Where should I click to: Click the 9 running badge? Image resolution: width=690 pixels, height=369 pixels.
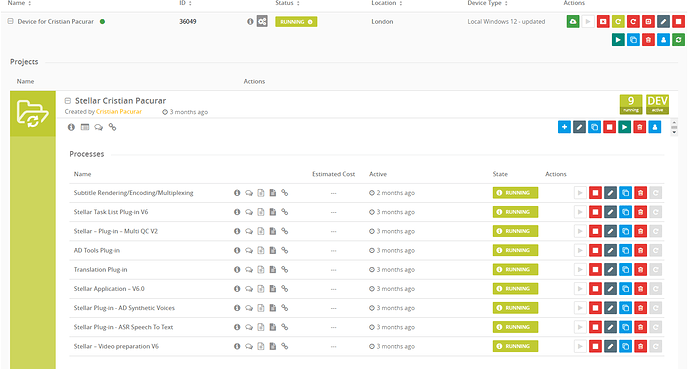point(631,105)
